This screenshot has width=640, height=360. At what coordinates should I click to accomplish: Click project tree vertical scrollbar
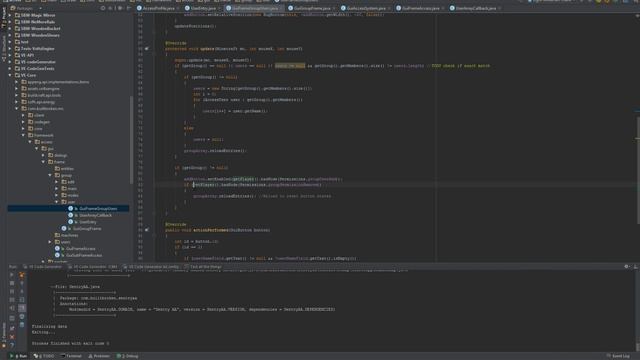coord(131,140)
